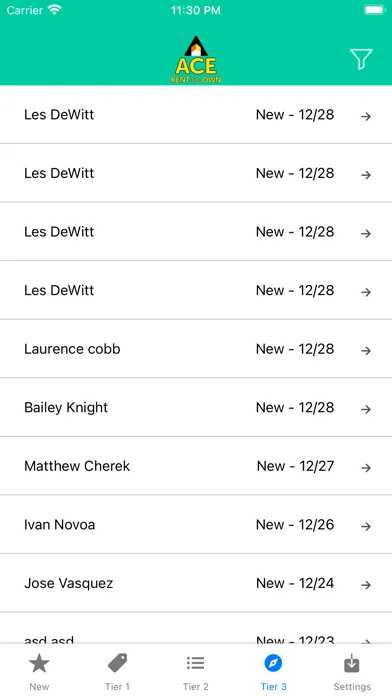Screen dimensions: 392x696
Task: Check the Wi-Fi status icon
Action: pos(55,10)
